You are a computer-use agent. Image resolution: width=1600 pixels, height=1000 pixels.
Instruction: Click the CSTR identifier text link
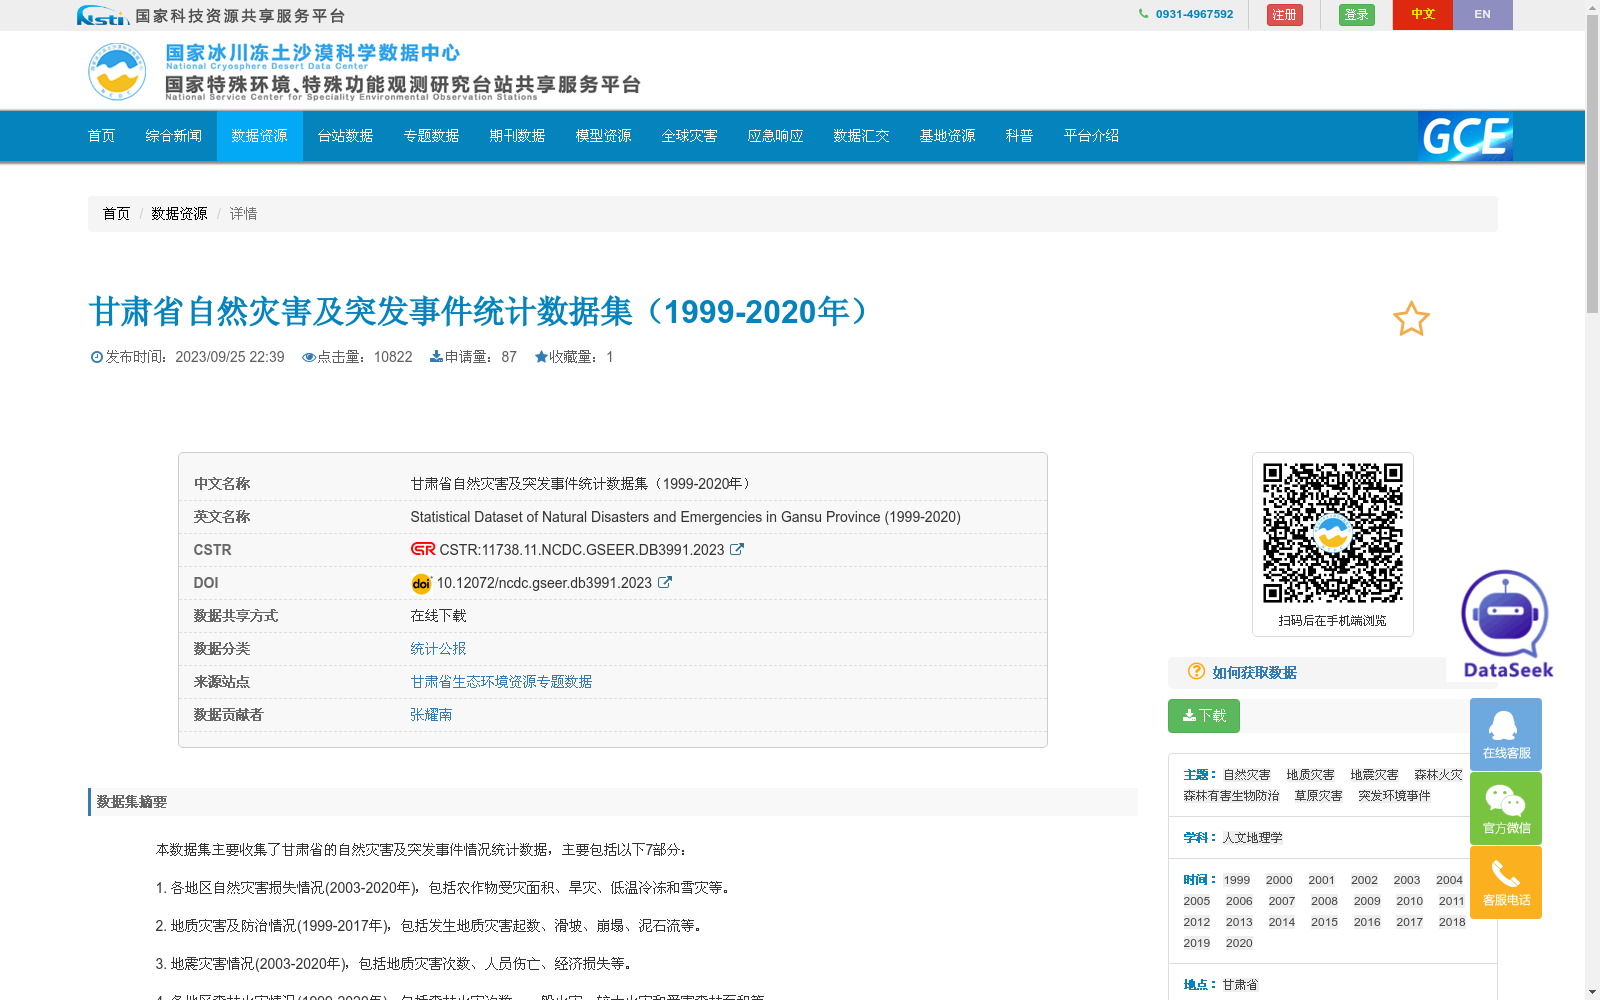(x=581, y=549)
